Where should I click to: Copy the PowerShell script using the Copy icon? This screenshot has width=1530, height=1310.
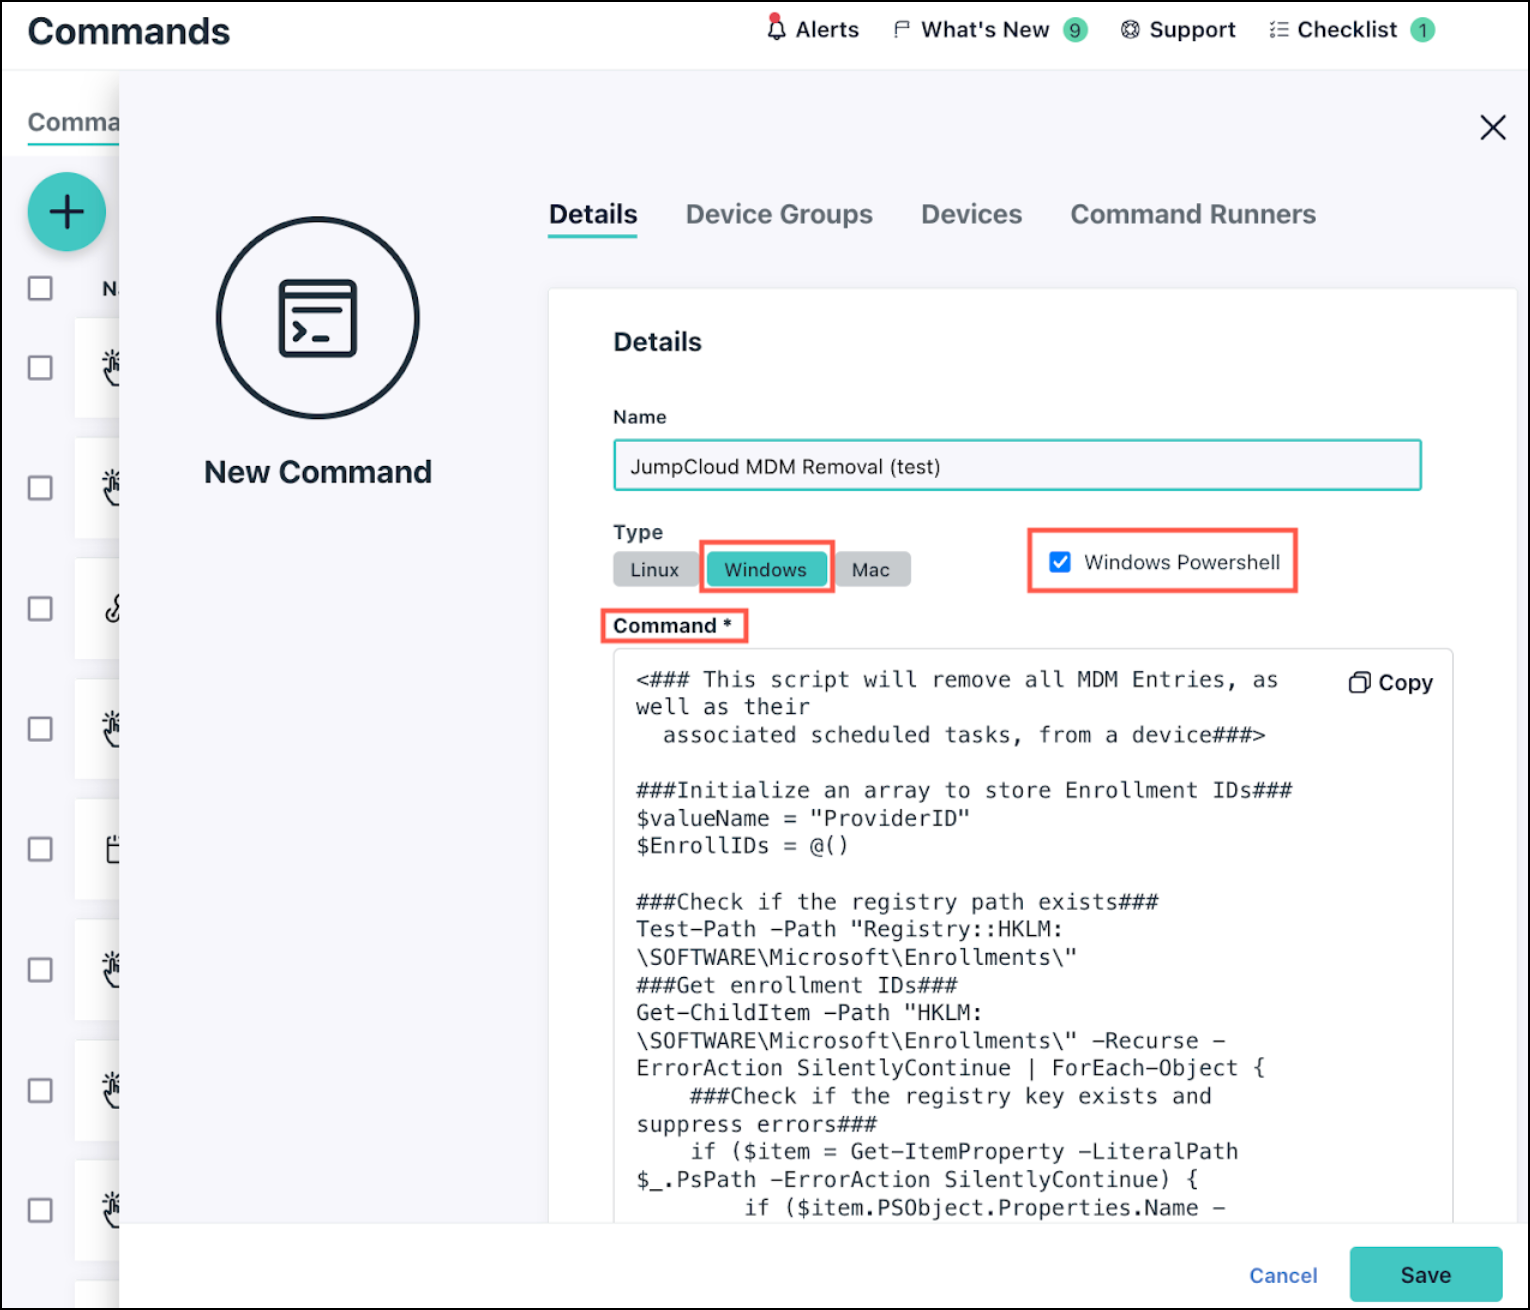point(1390,682)
